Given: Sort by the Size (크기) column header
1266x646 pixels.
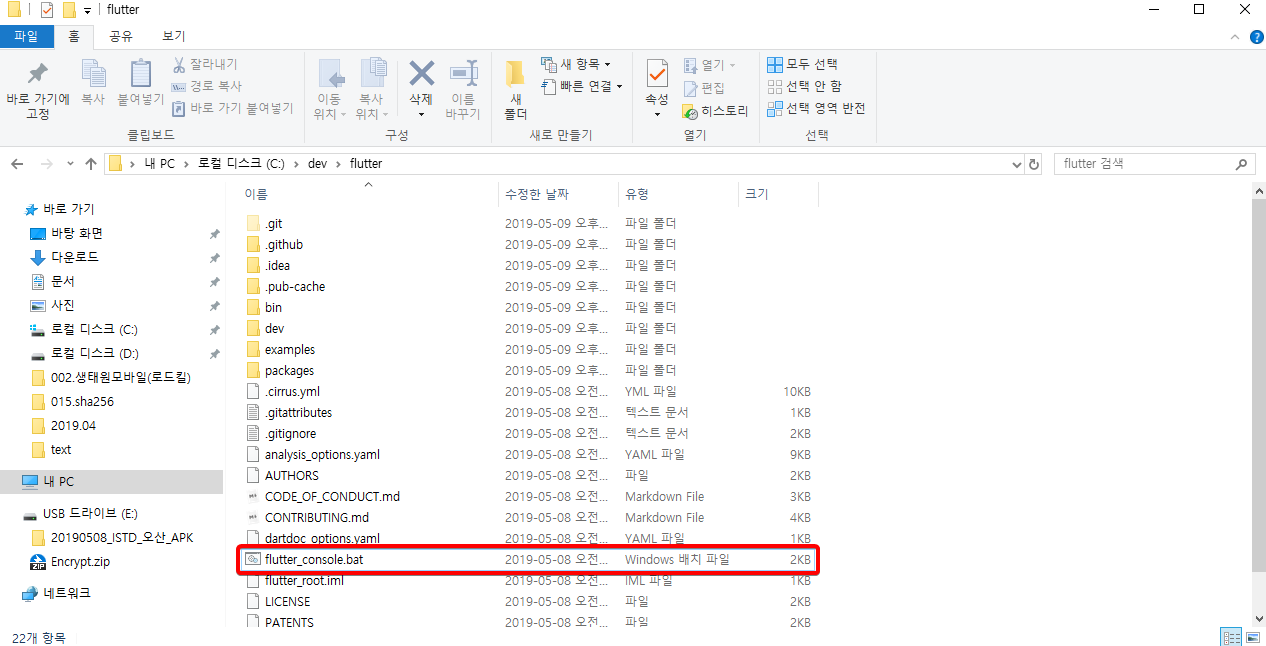Looking at the screenshot, I should click(x=756, y=194).
